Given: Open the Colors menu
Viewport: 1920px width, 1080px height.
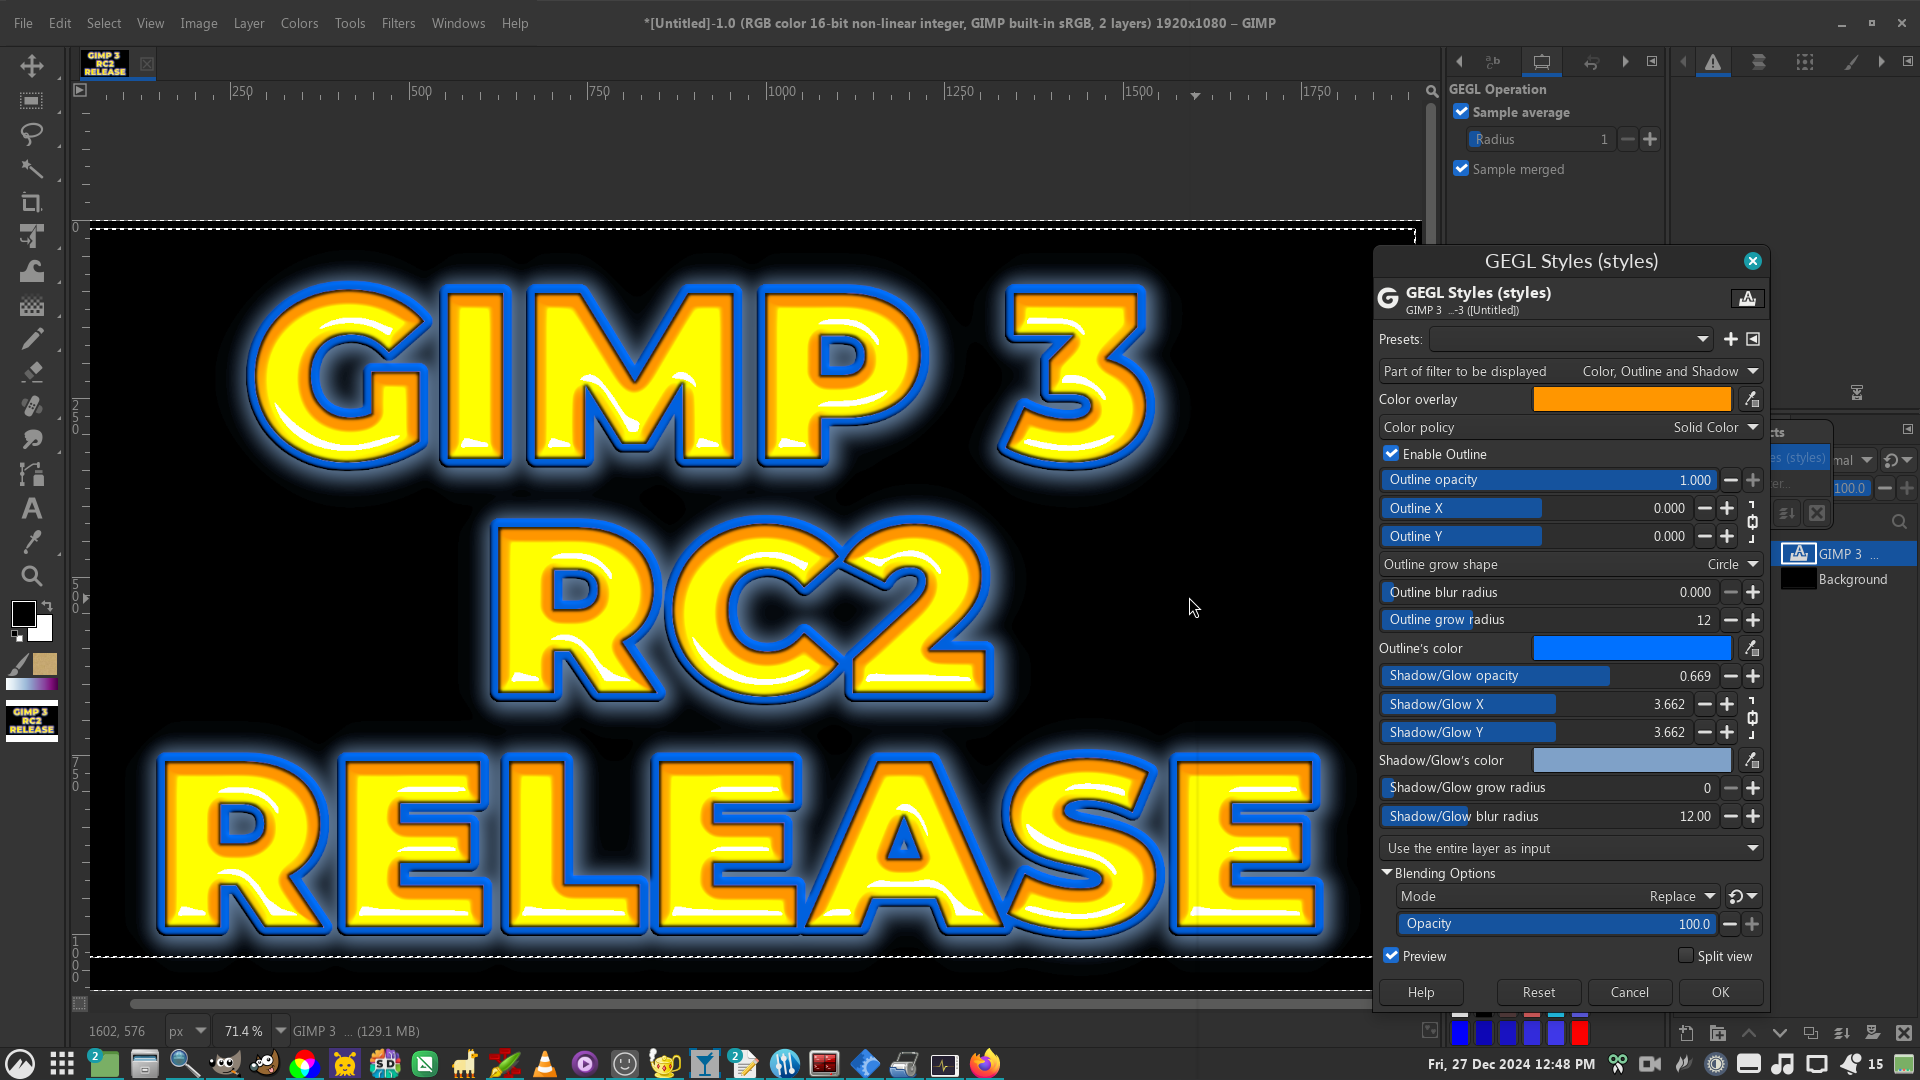Looking at the screenshot, I should click(x=299, y=23).
